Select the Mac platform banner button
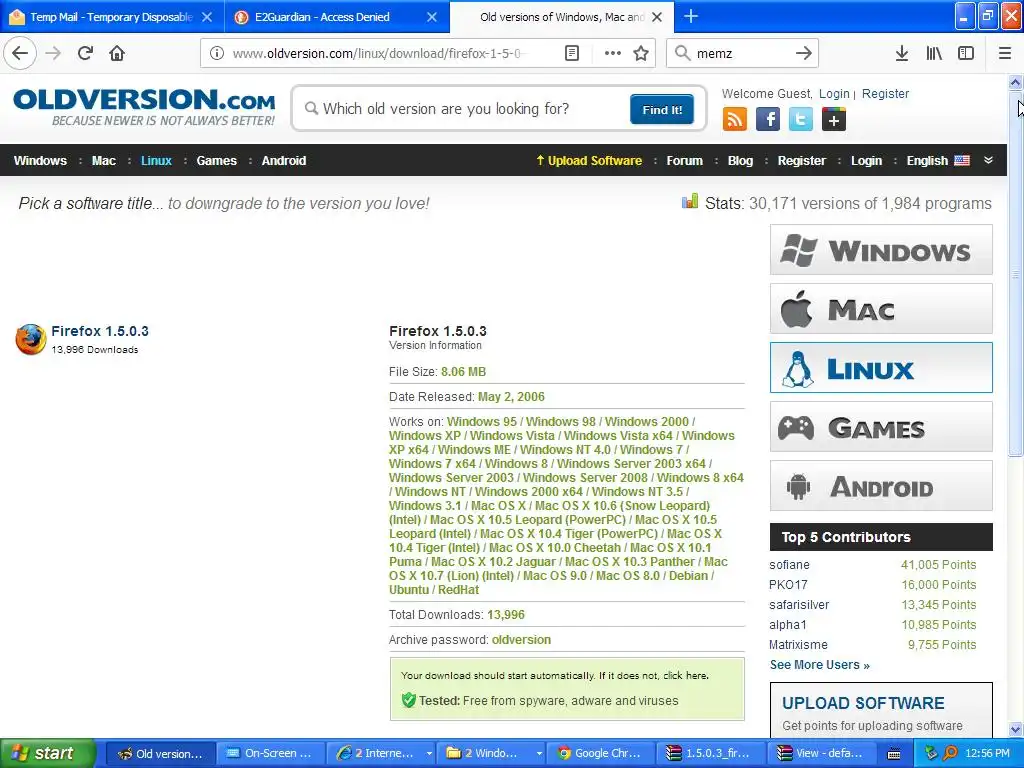 point(881,309)
